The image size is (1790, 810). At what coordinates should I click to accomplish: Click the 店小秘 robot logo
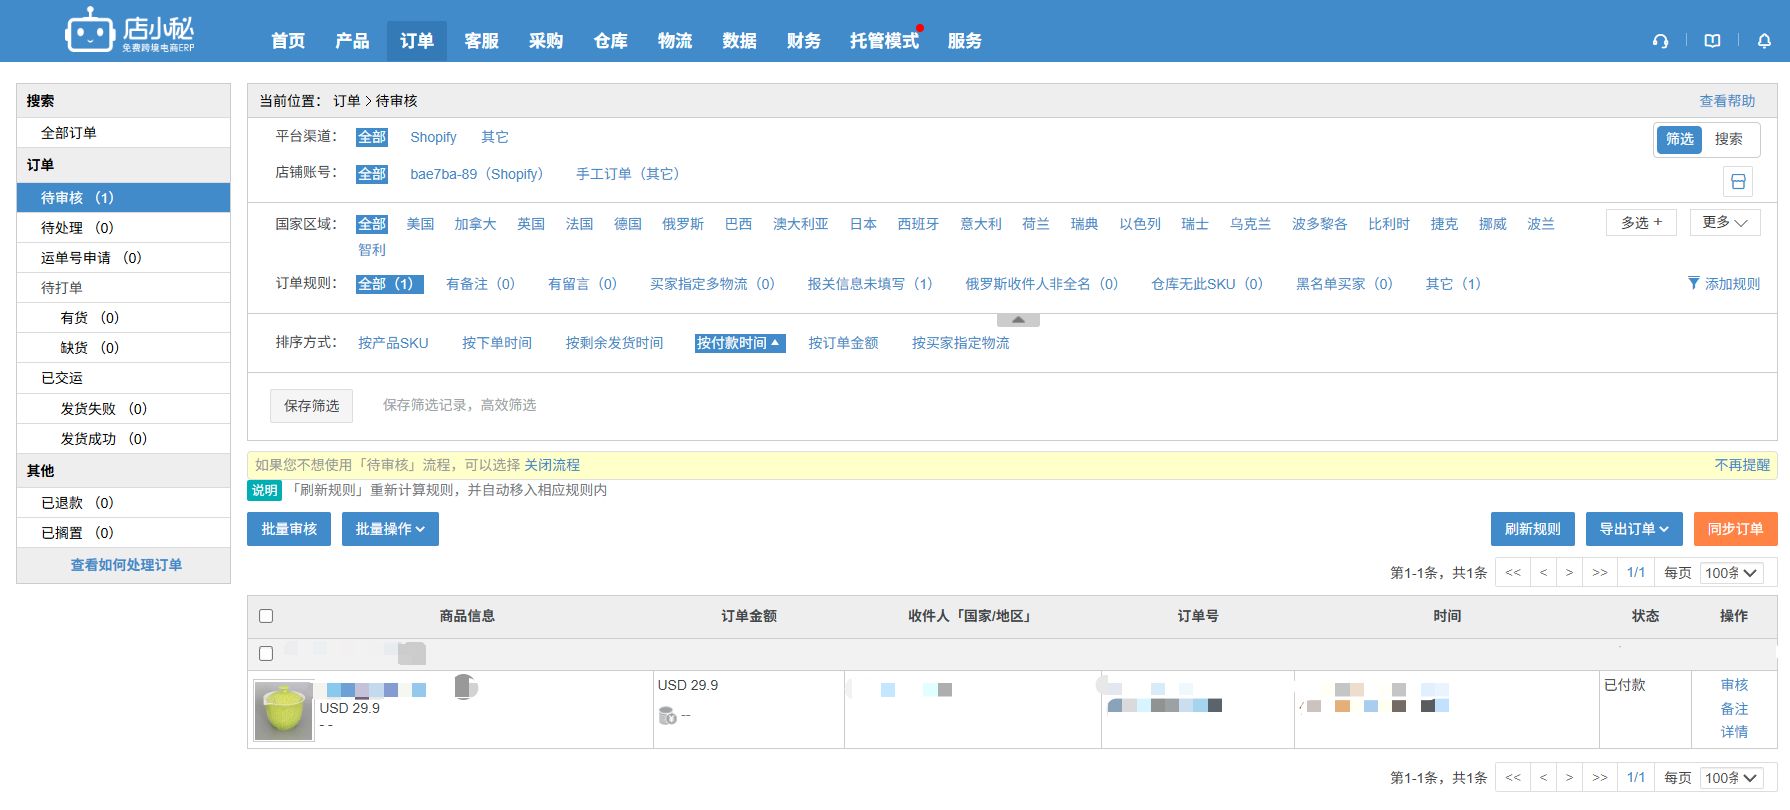tap(130, 31)
